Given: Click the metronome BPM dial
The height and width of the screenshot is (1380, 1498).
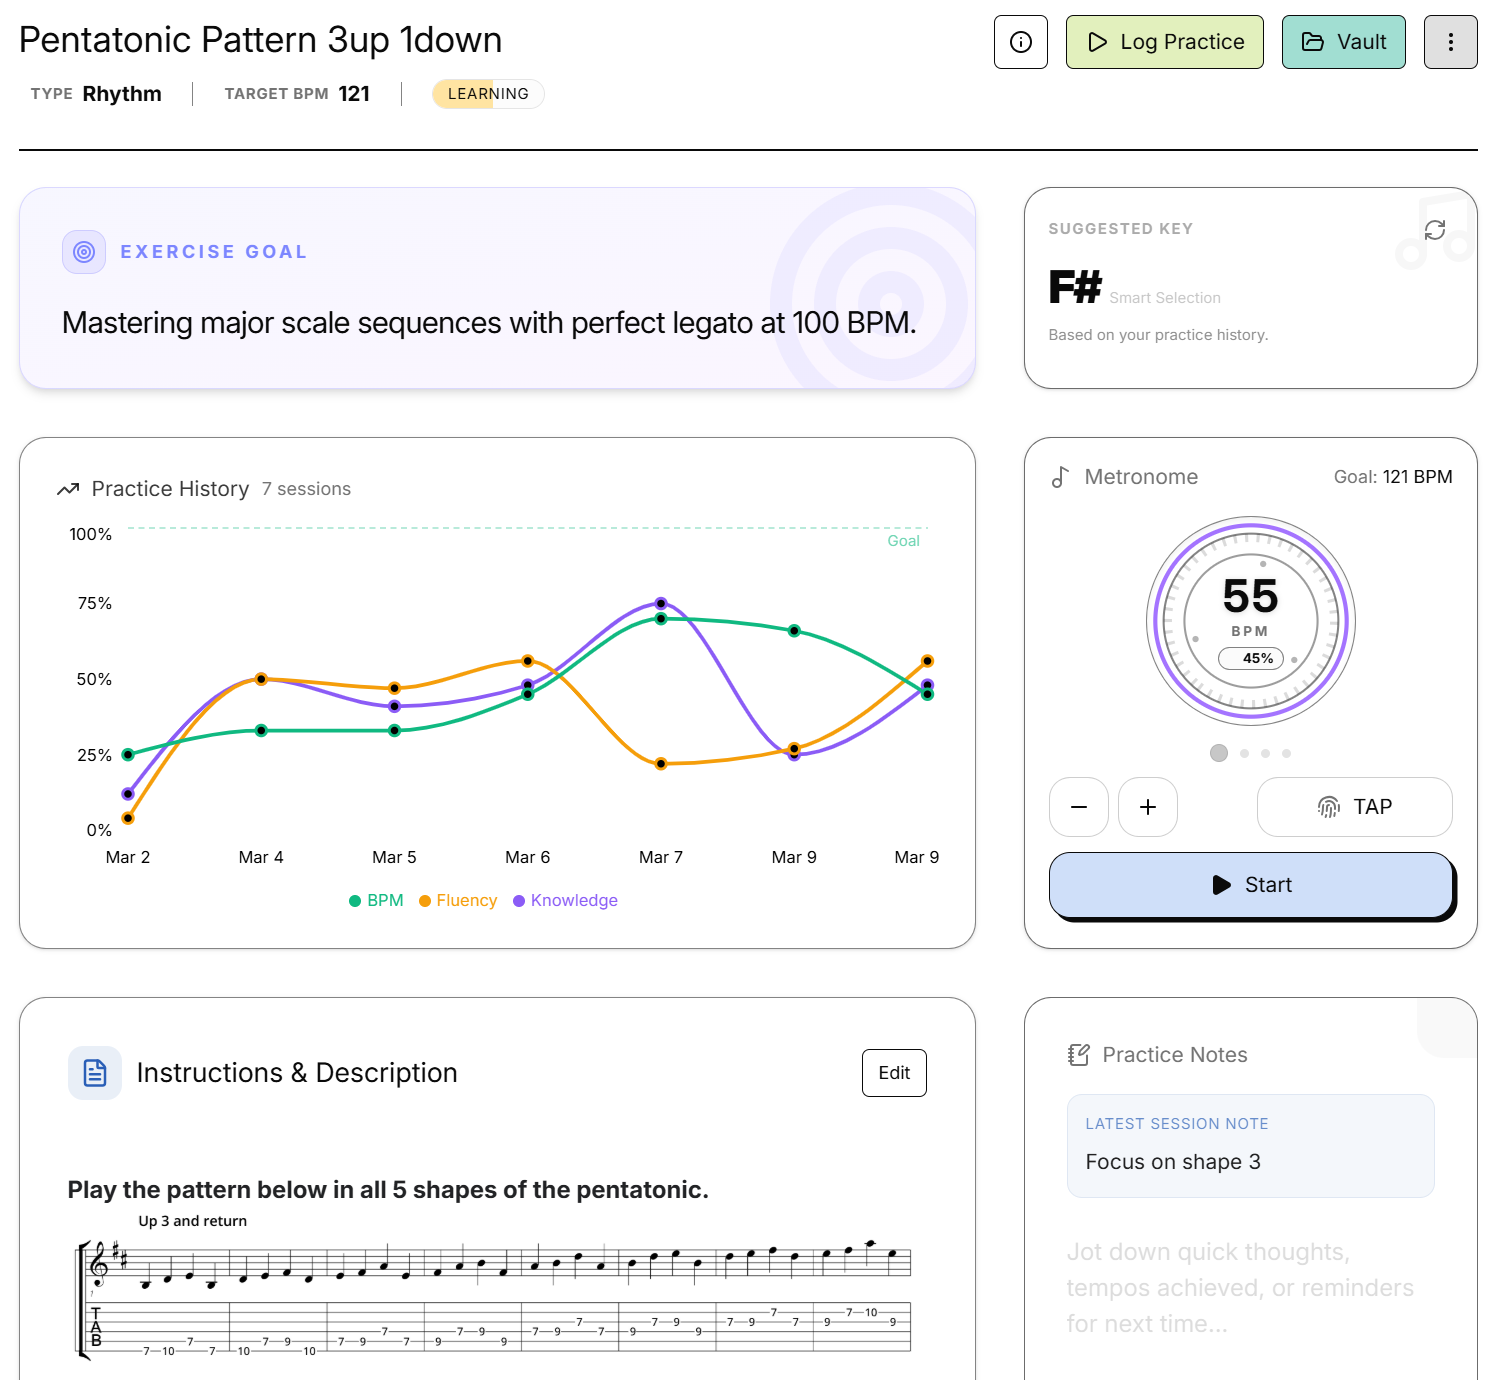Looking at the screenshot, I should [1251, 621].
